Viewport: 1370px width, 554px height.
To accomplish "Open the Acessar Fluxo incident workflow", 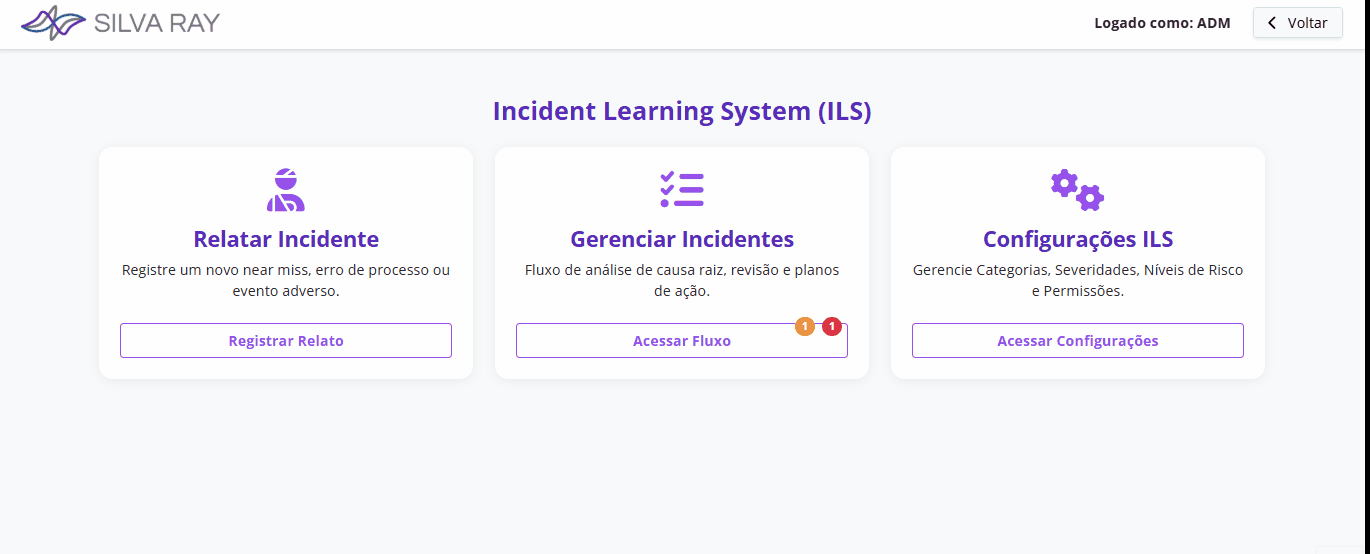I will [x=682, y=341].
